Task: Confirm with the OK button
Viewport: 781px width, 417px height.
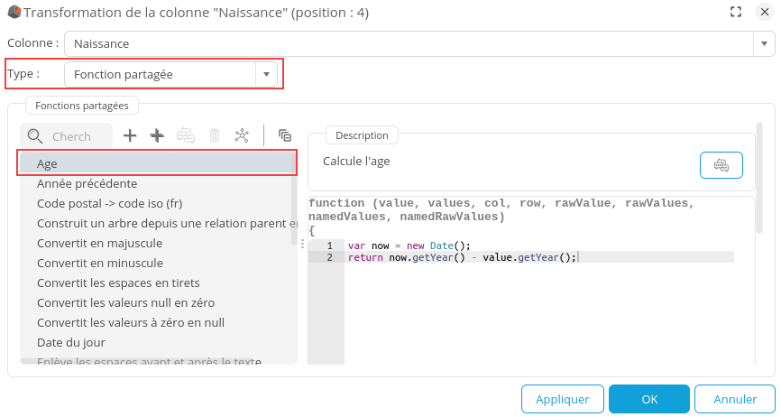Action: tap(649, 399)
